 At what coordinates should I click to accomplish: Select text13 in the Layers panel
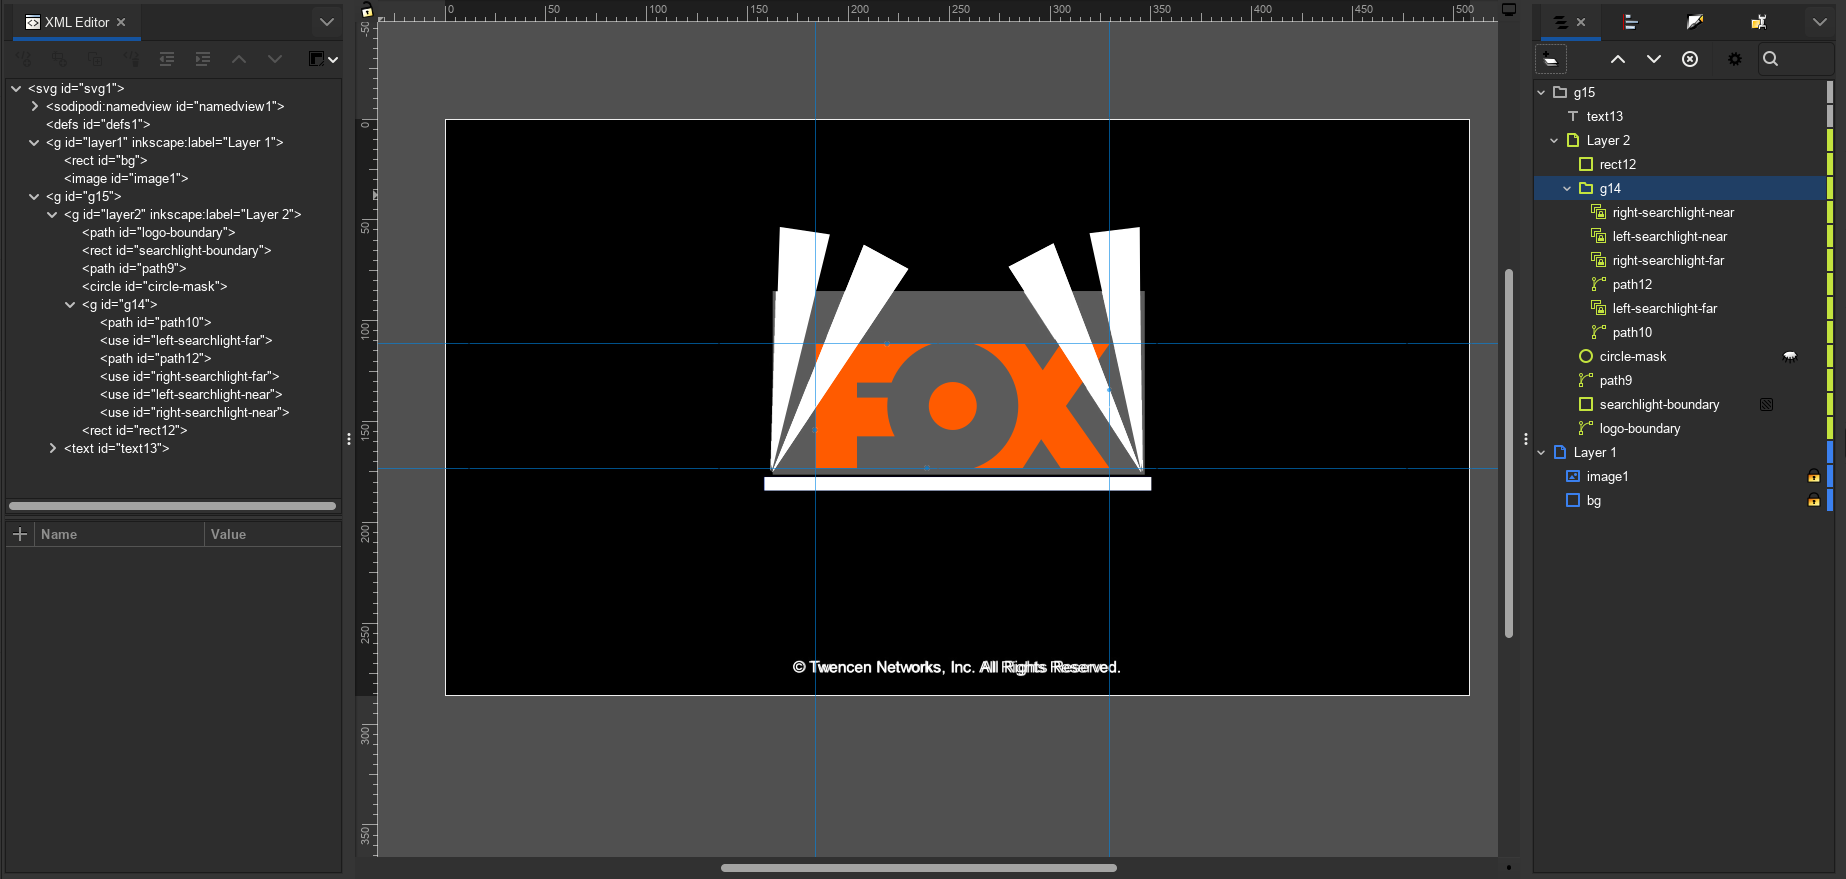(1604, 117)
